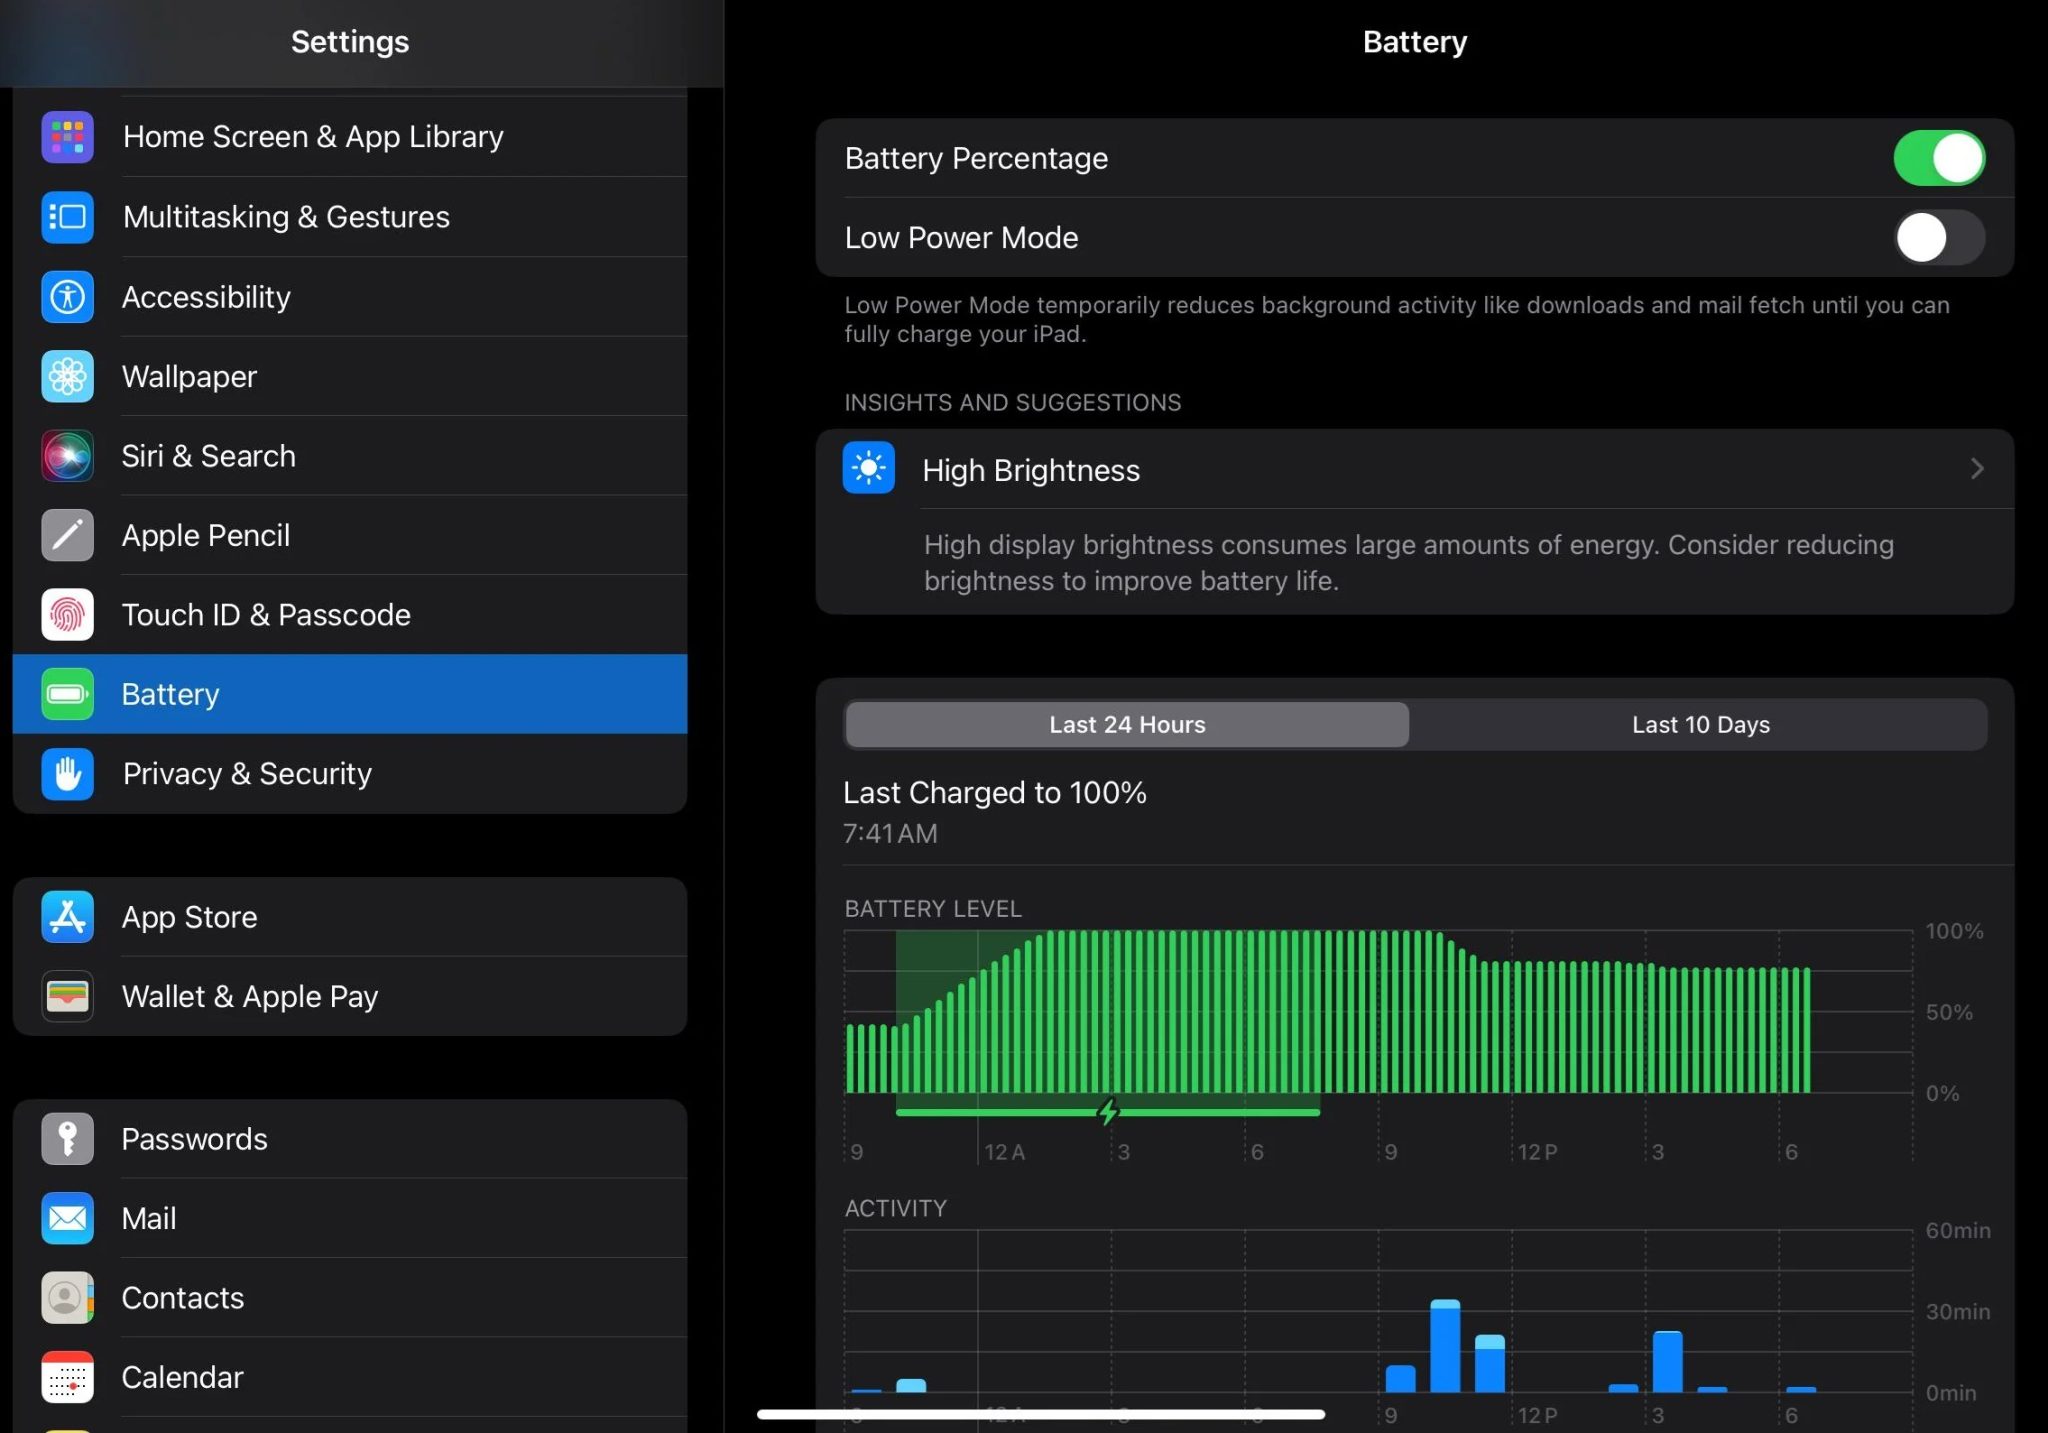
Task: Open Mail settings row
Action: tap(350, 1218)
